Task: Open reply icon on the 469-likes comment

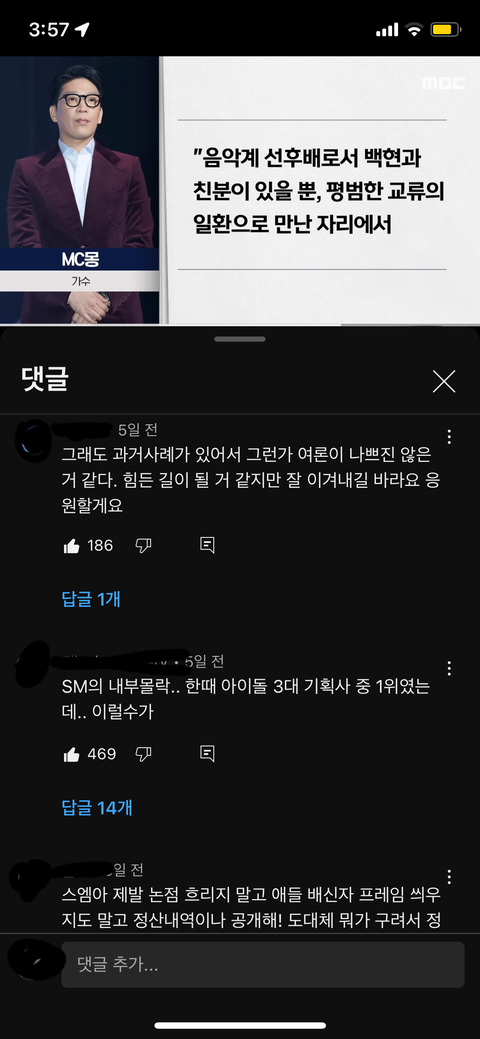Action: coord(207,754)
